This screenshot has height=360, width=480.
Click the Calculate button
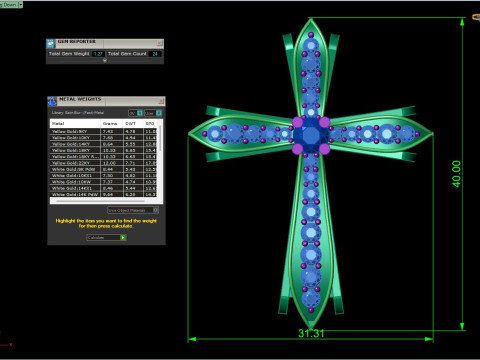tap(106, 237)
